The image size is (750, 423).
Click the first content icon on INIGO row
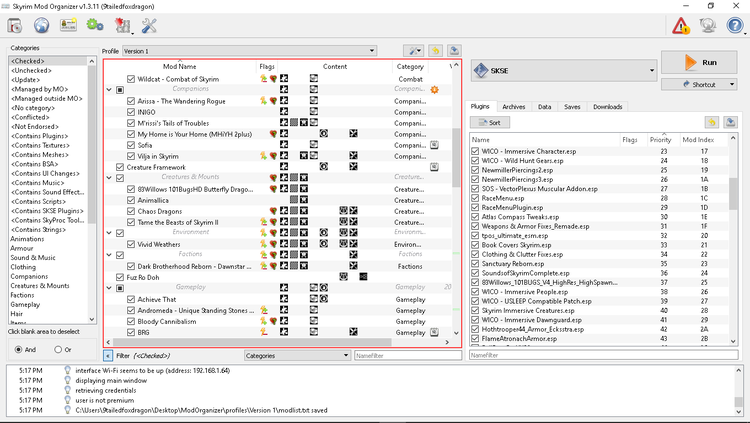click(x=284, y=112)
